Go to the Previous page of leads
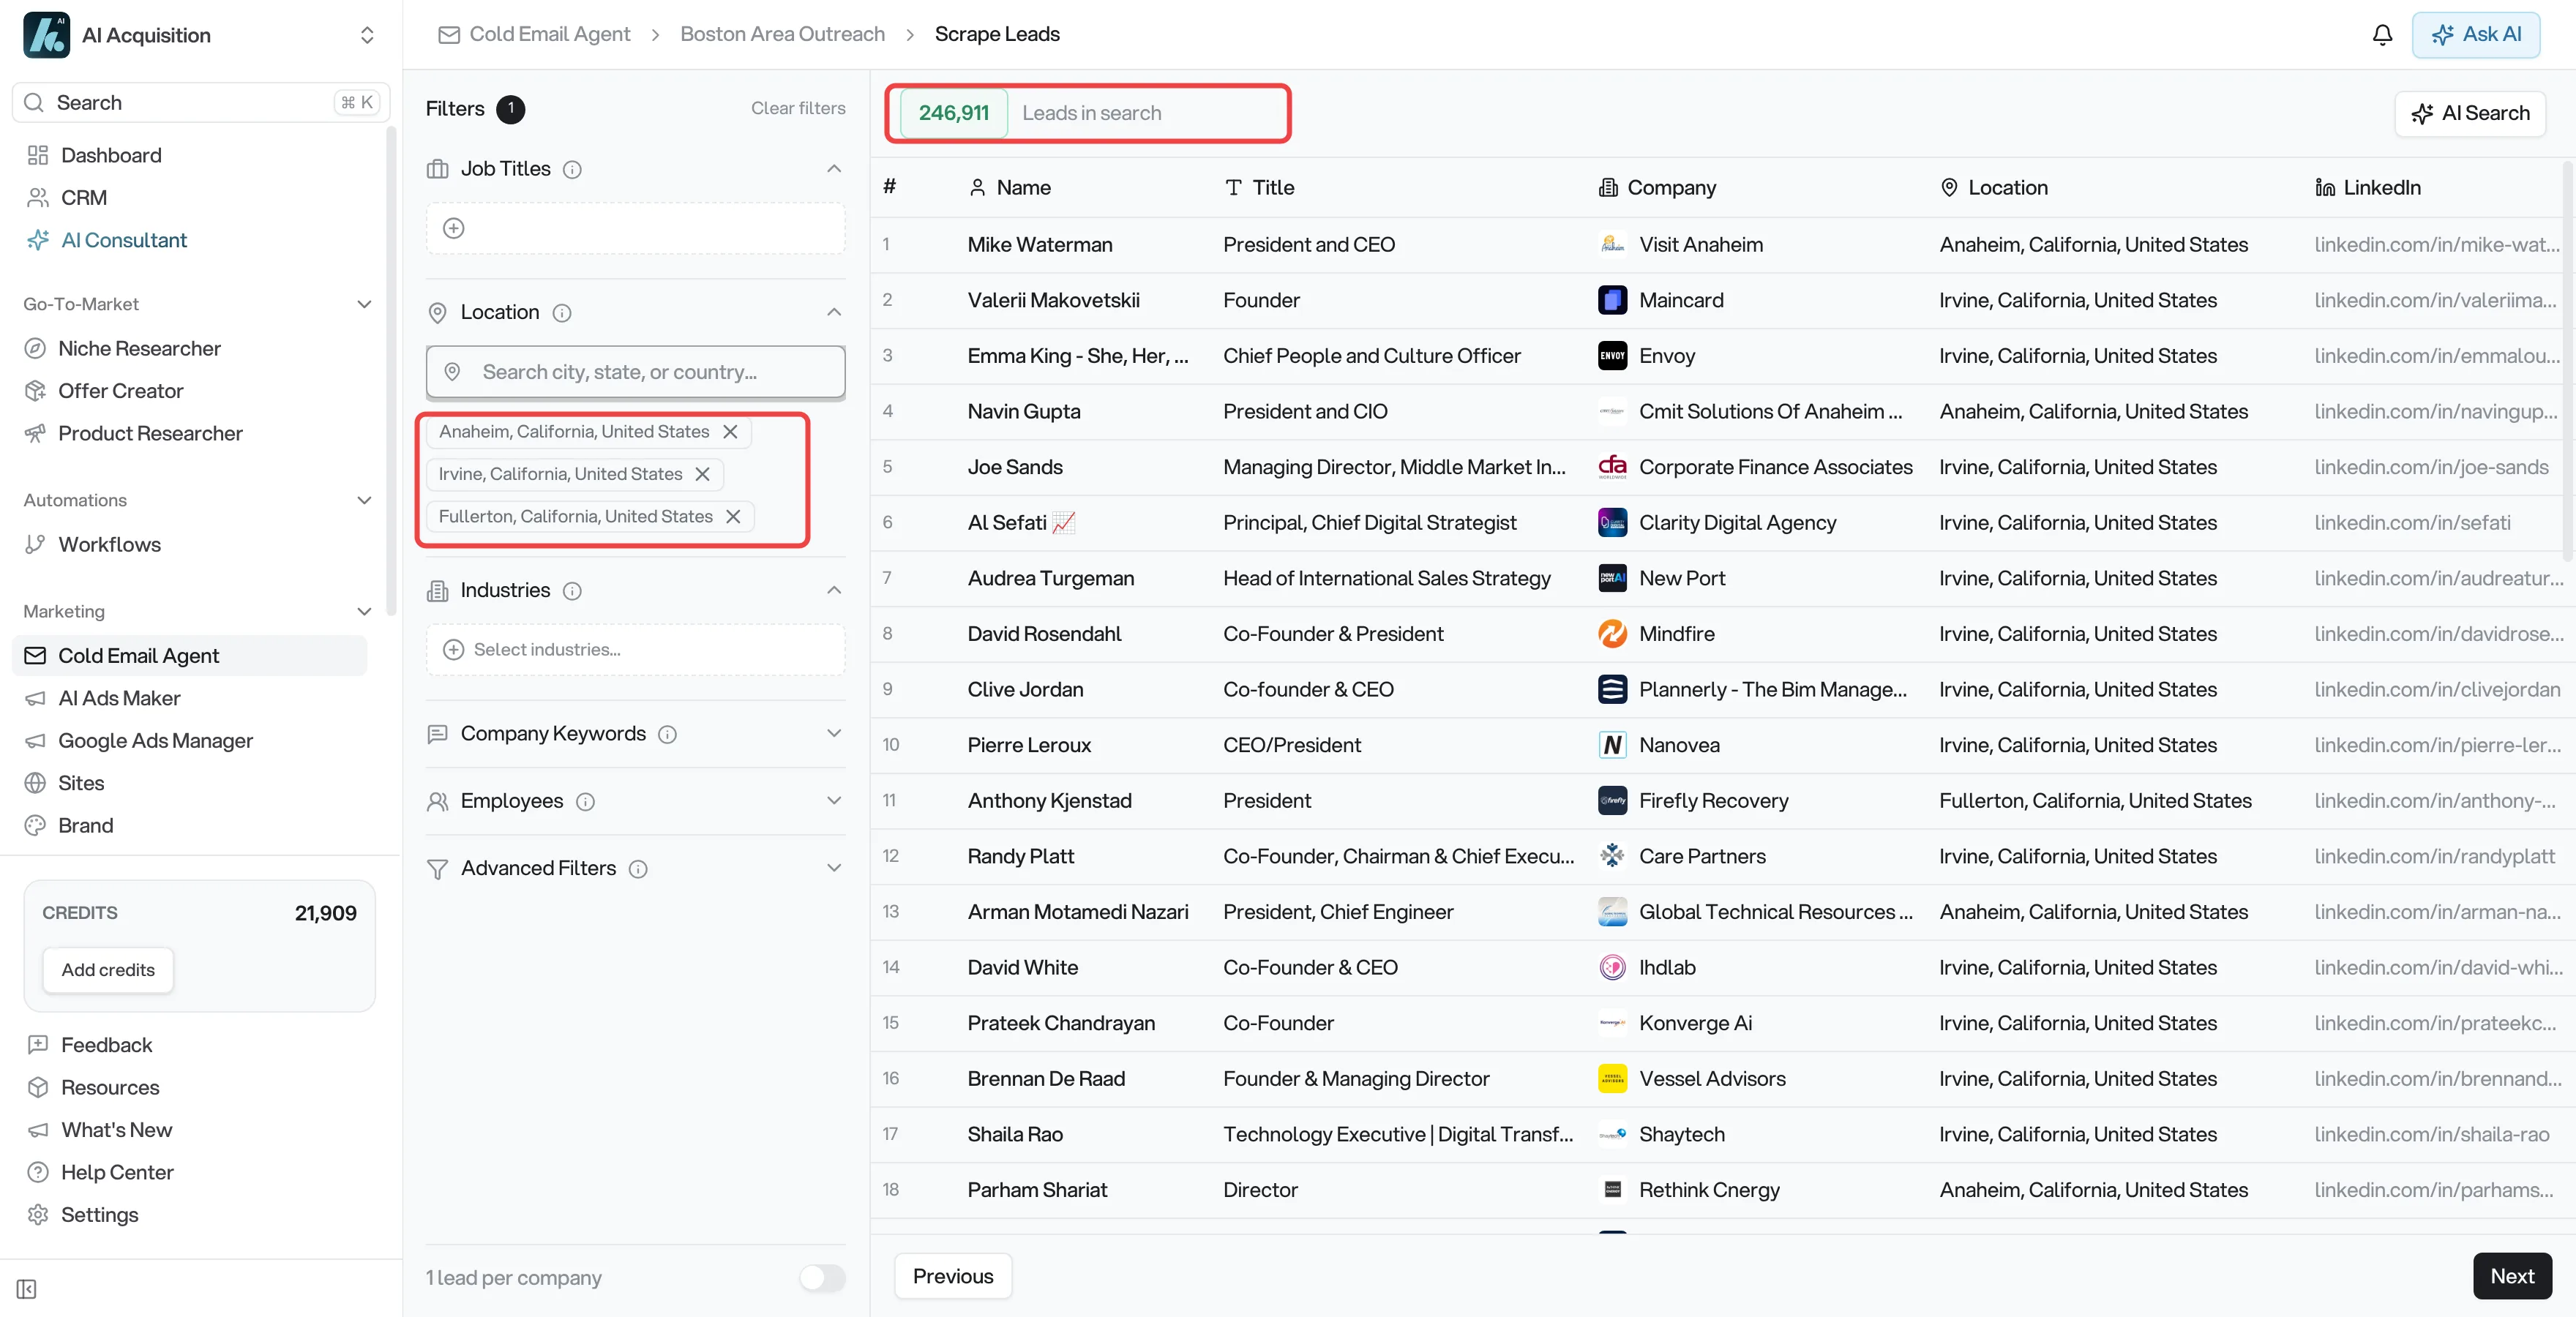Image resolution: width=2576 pixels, height=1317 pixels. coord(953,1276)
